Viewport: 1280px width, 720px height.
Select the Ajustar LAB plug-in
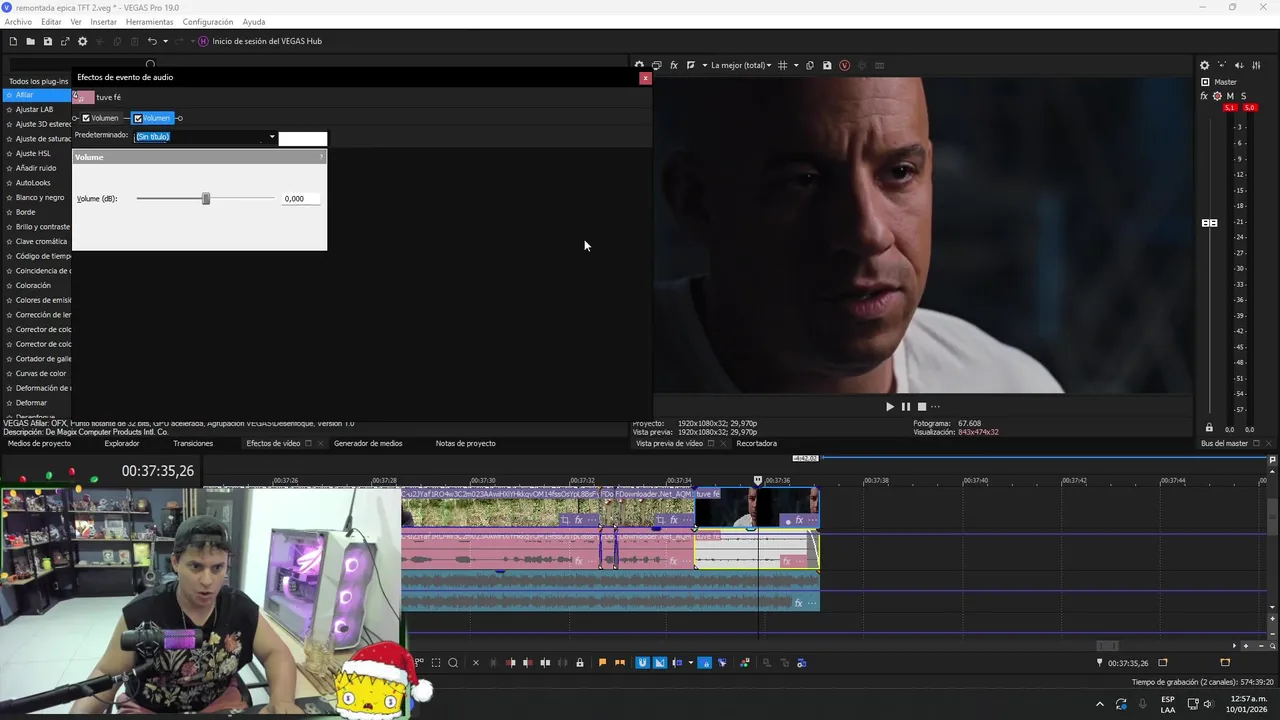36,109
